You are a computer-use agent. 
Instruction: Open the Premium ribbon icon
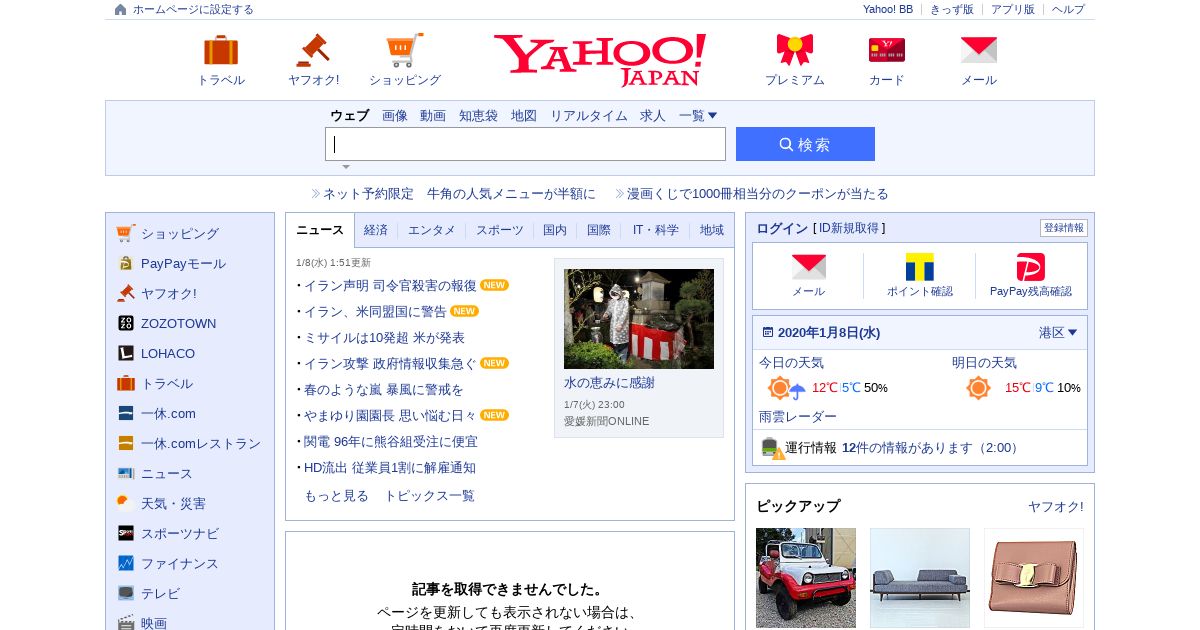(795, 50)
